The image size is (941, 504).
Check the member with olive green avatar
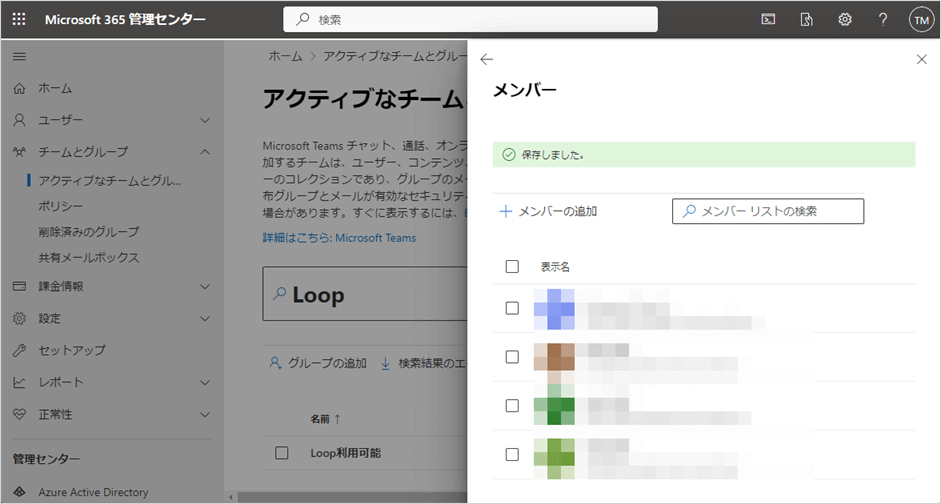(512, 455)
